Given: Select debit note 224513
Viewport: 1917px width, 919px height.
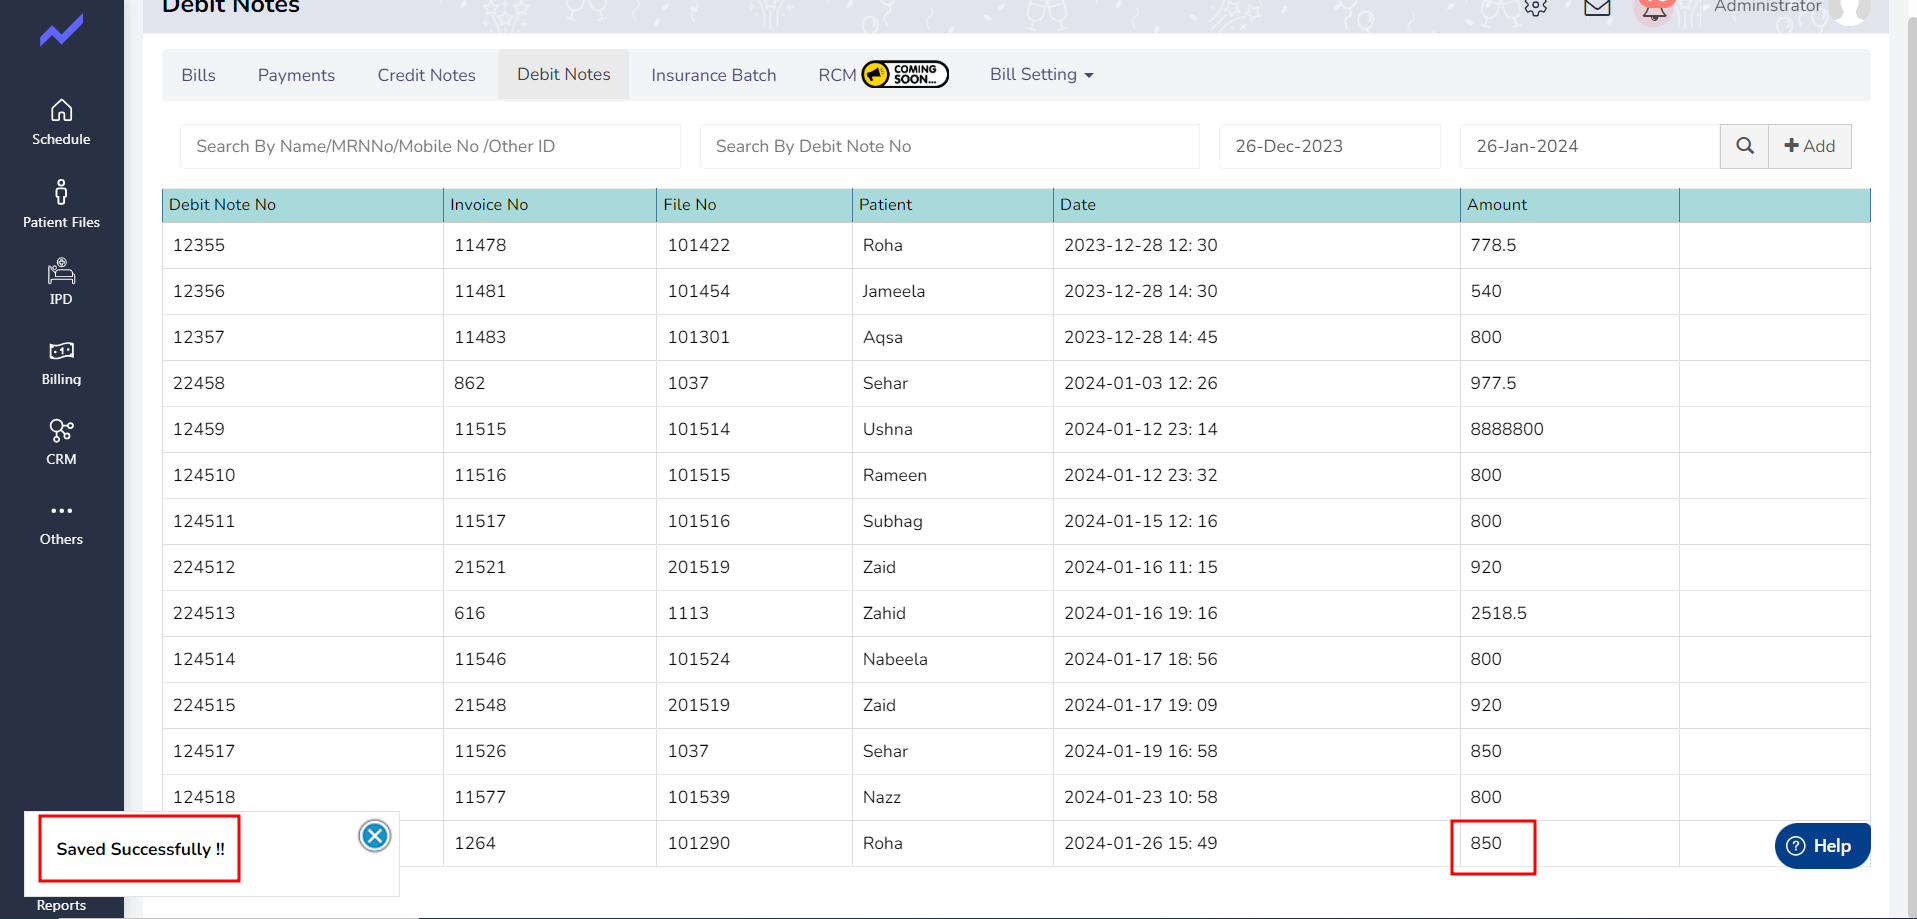Looking at the screenshot, I should tap(204, 613).
